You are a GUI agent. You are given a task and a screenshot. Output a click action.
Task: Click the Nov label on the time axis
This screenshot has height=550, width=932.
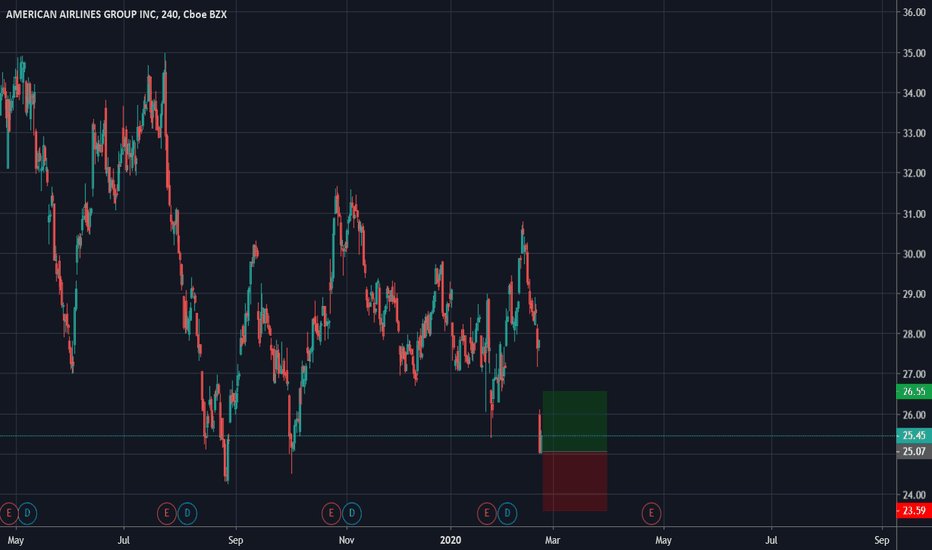(347, 540)
